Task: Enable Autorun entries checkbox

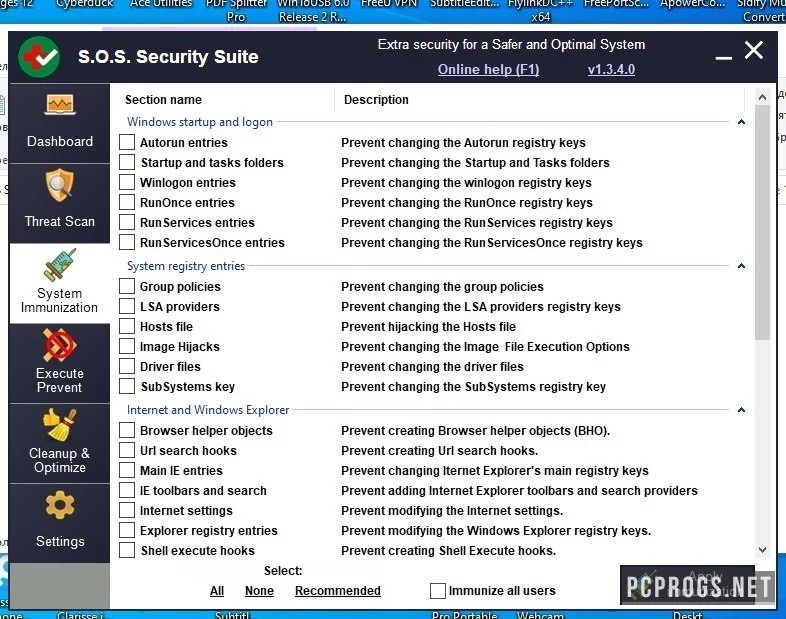Action: (127, 142)
